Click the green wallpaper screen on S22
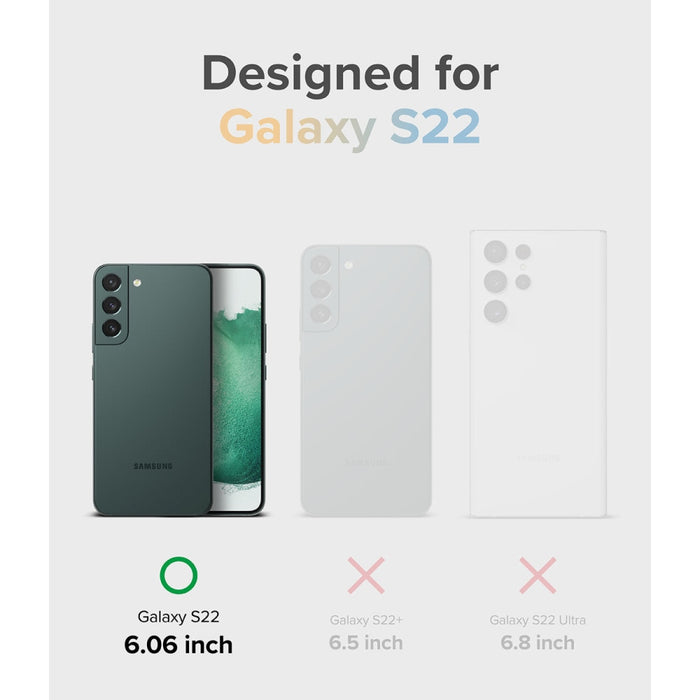Screen dimensions: 700x700 pos(236,389)
